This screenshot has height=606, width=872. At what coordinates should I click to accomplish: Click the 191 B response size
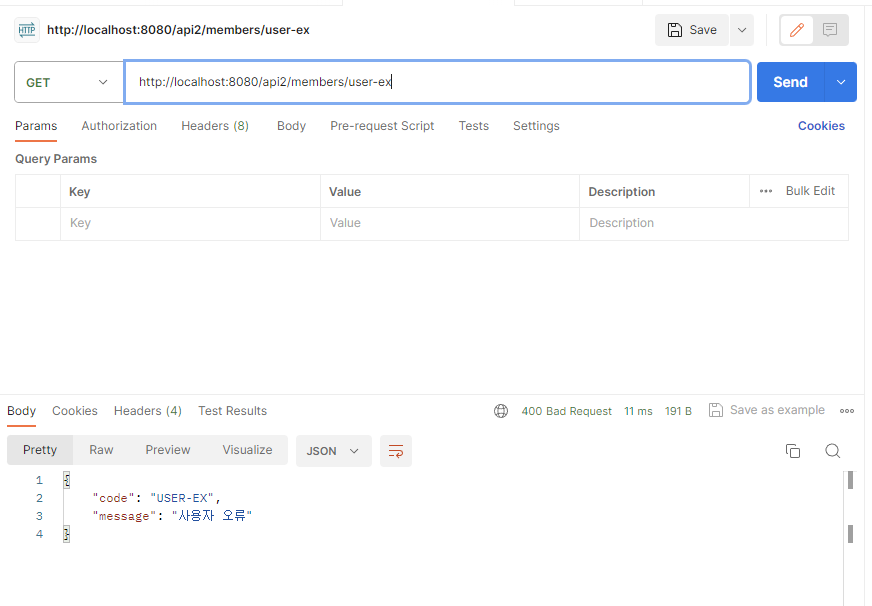point(678,411)
